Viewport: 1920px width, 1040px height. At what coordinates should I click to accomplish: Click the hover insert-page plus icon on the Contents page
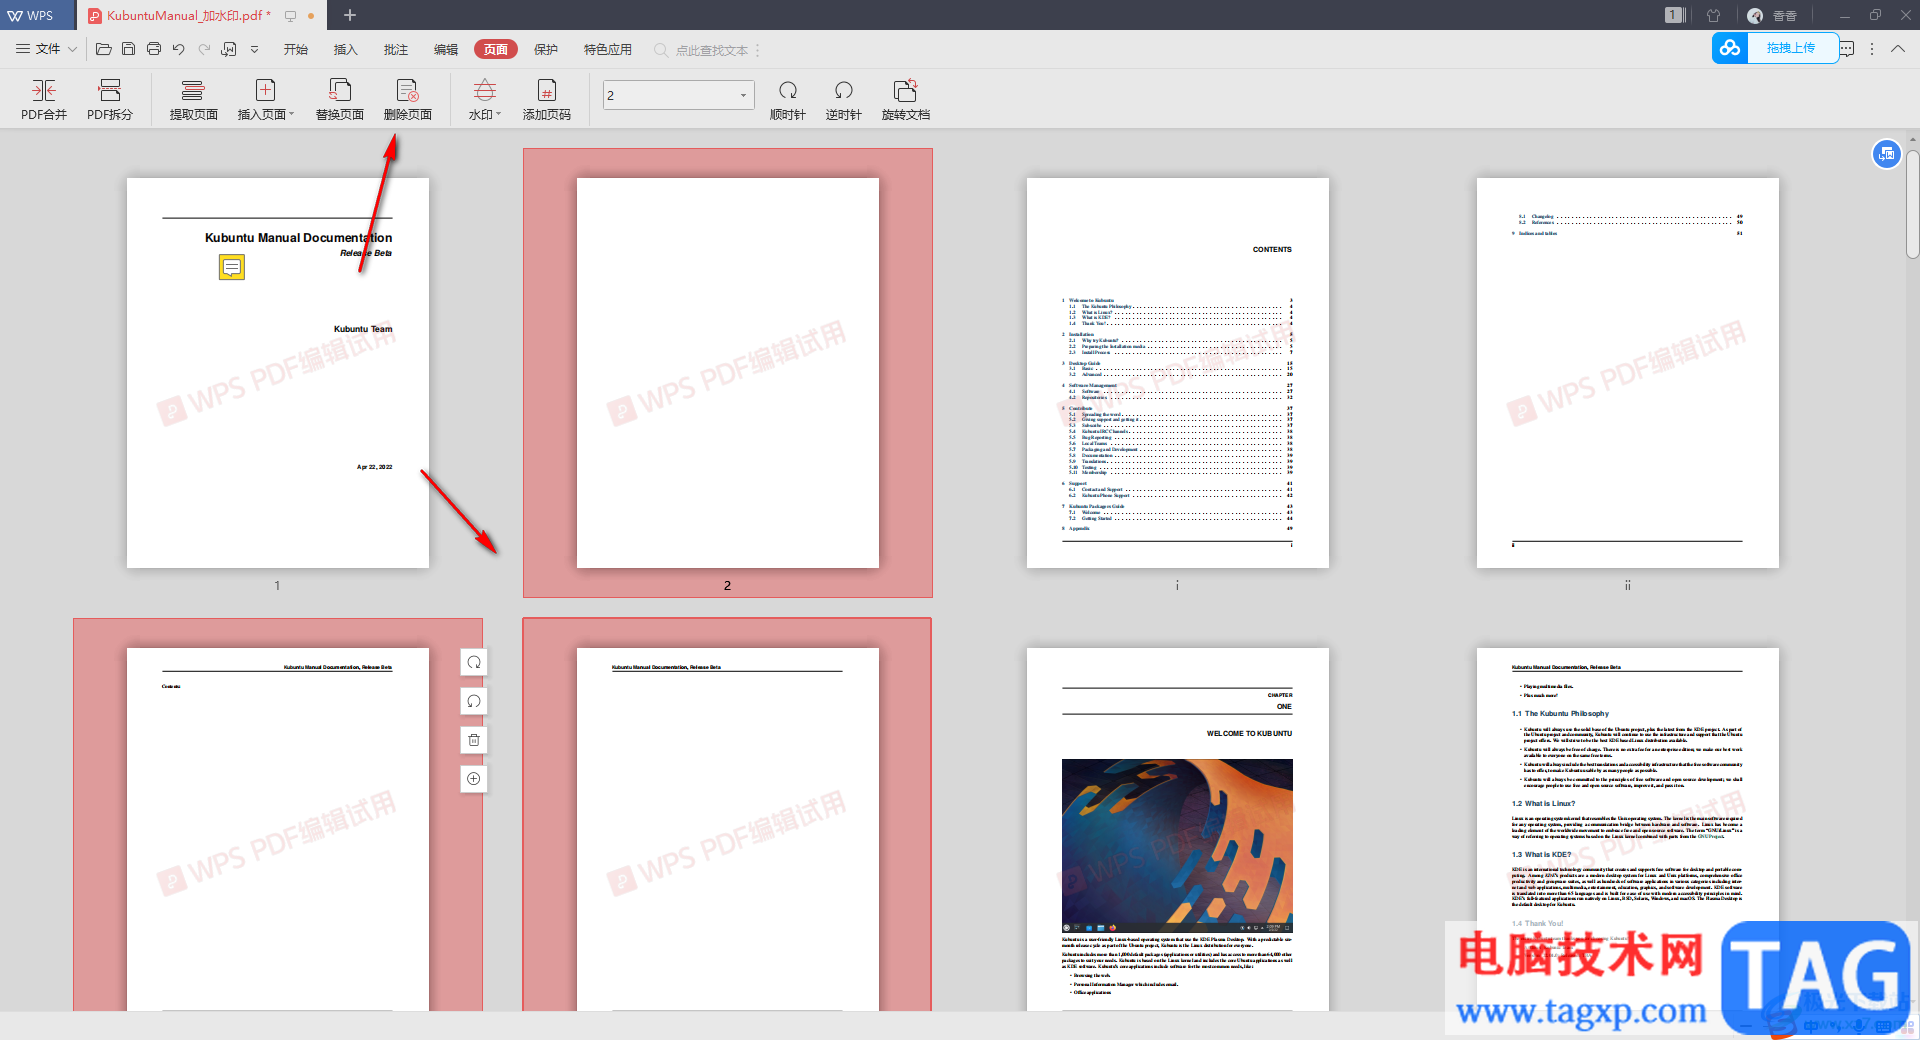pyautogui.click(x=474, y=779)
